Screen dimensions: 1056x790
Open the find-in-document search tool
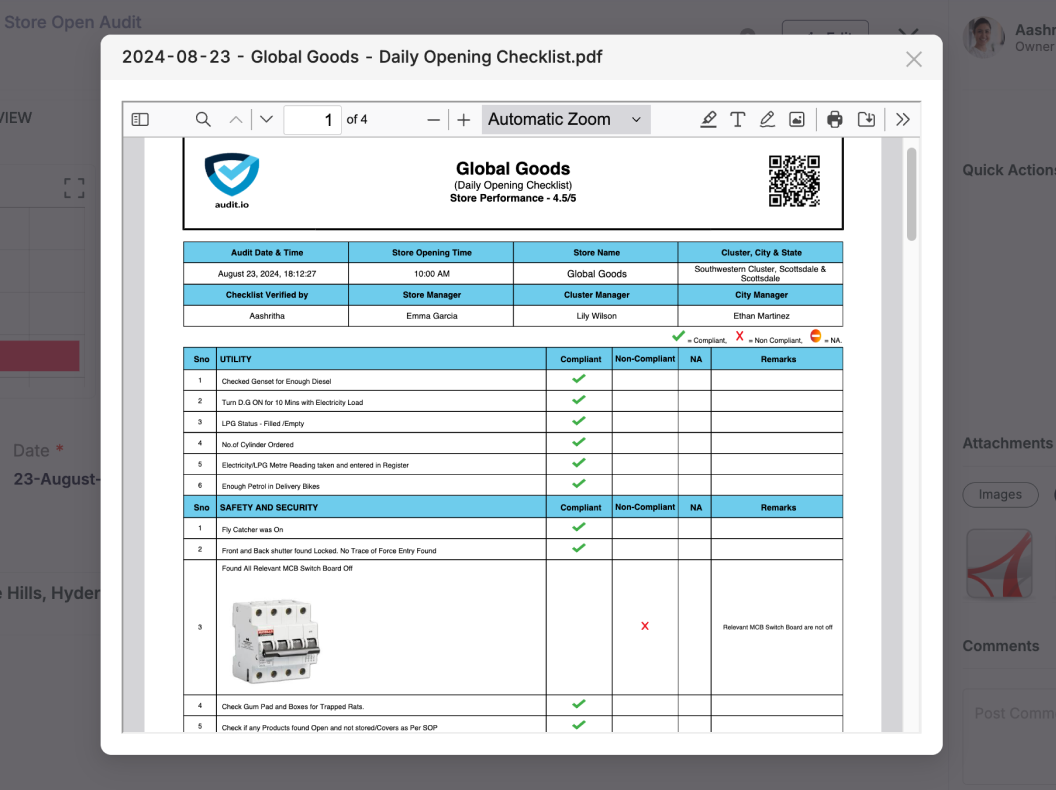click(x=203, y=120)
